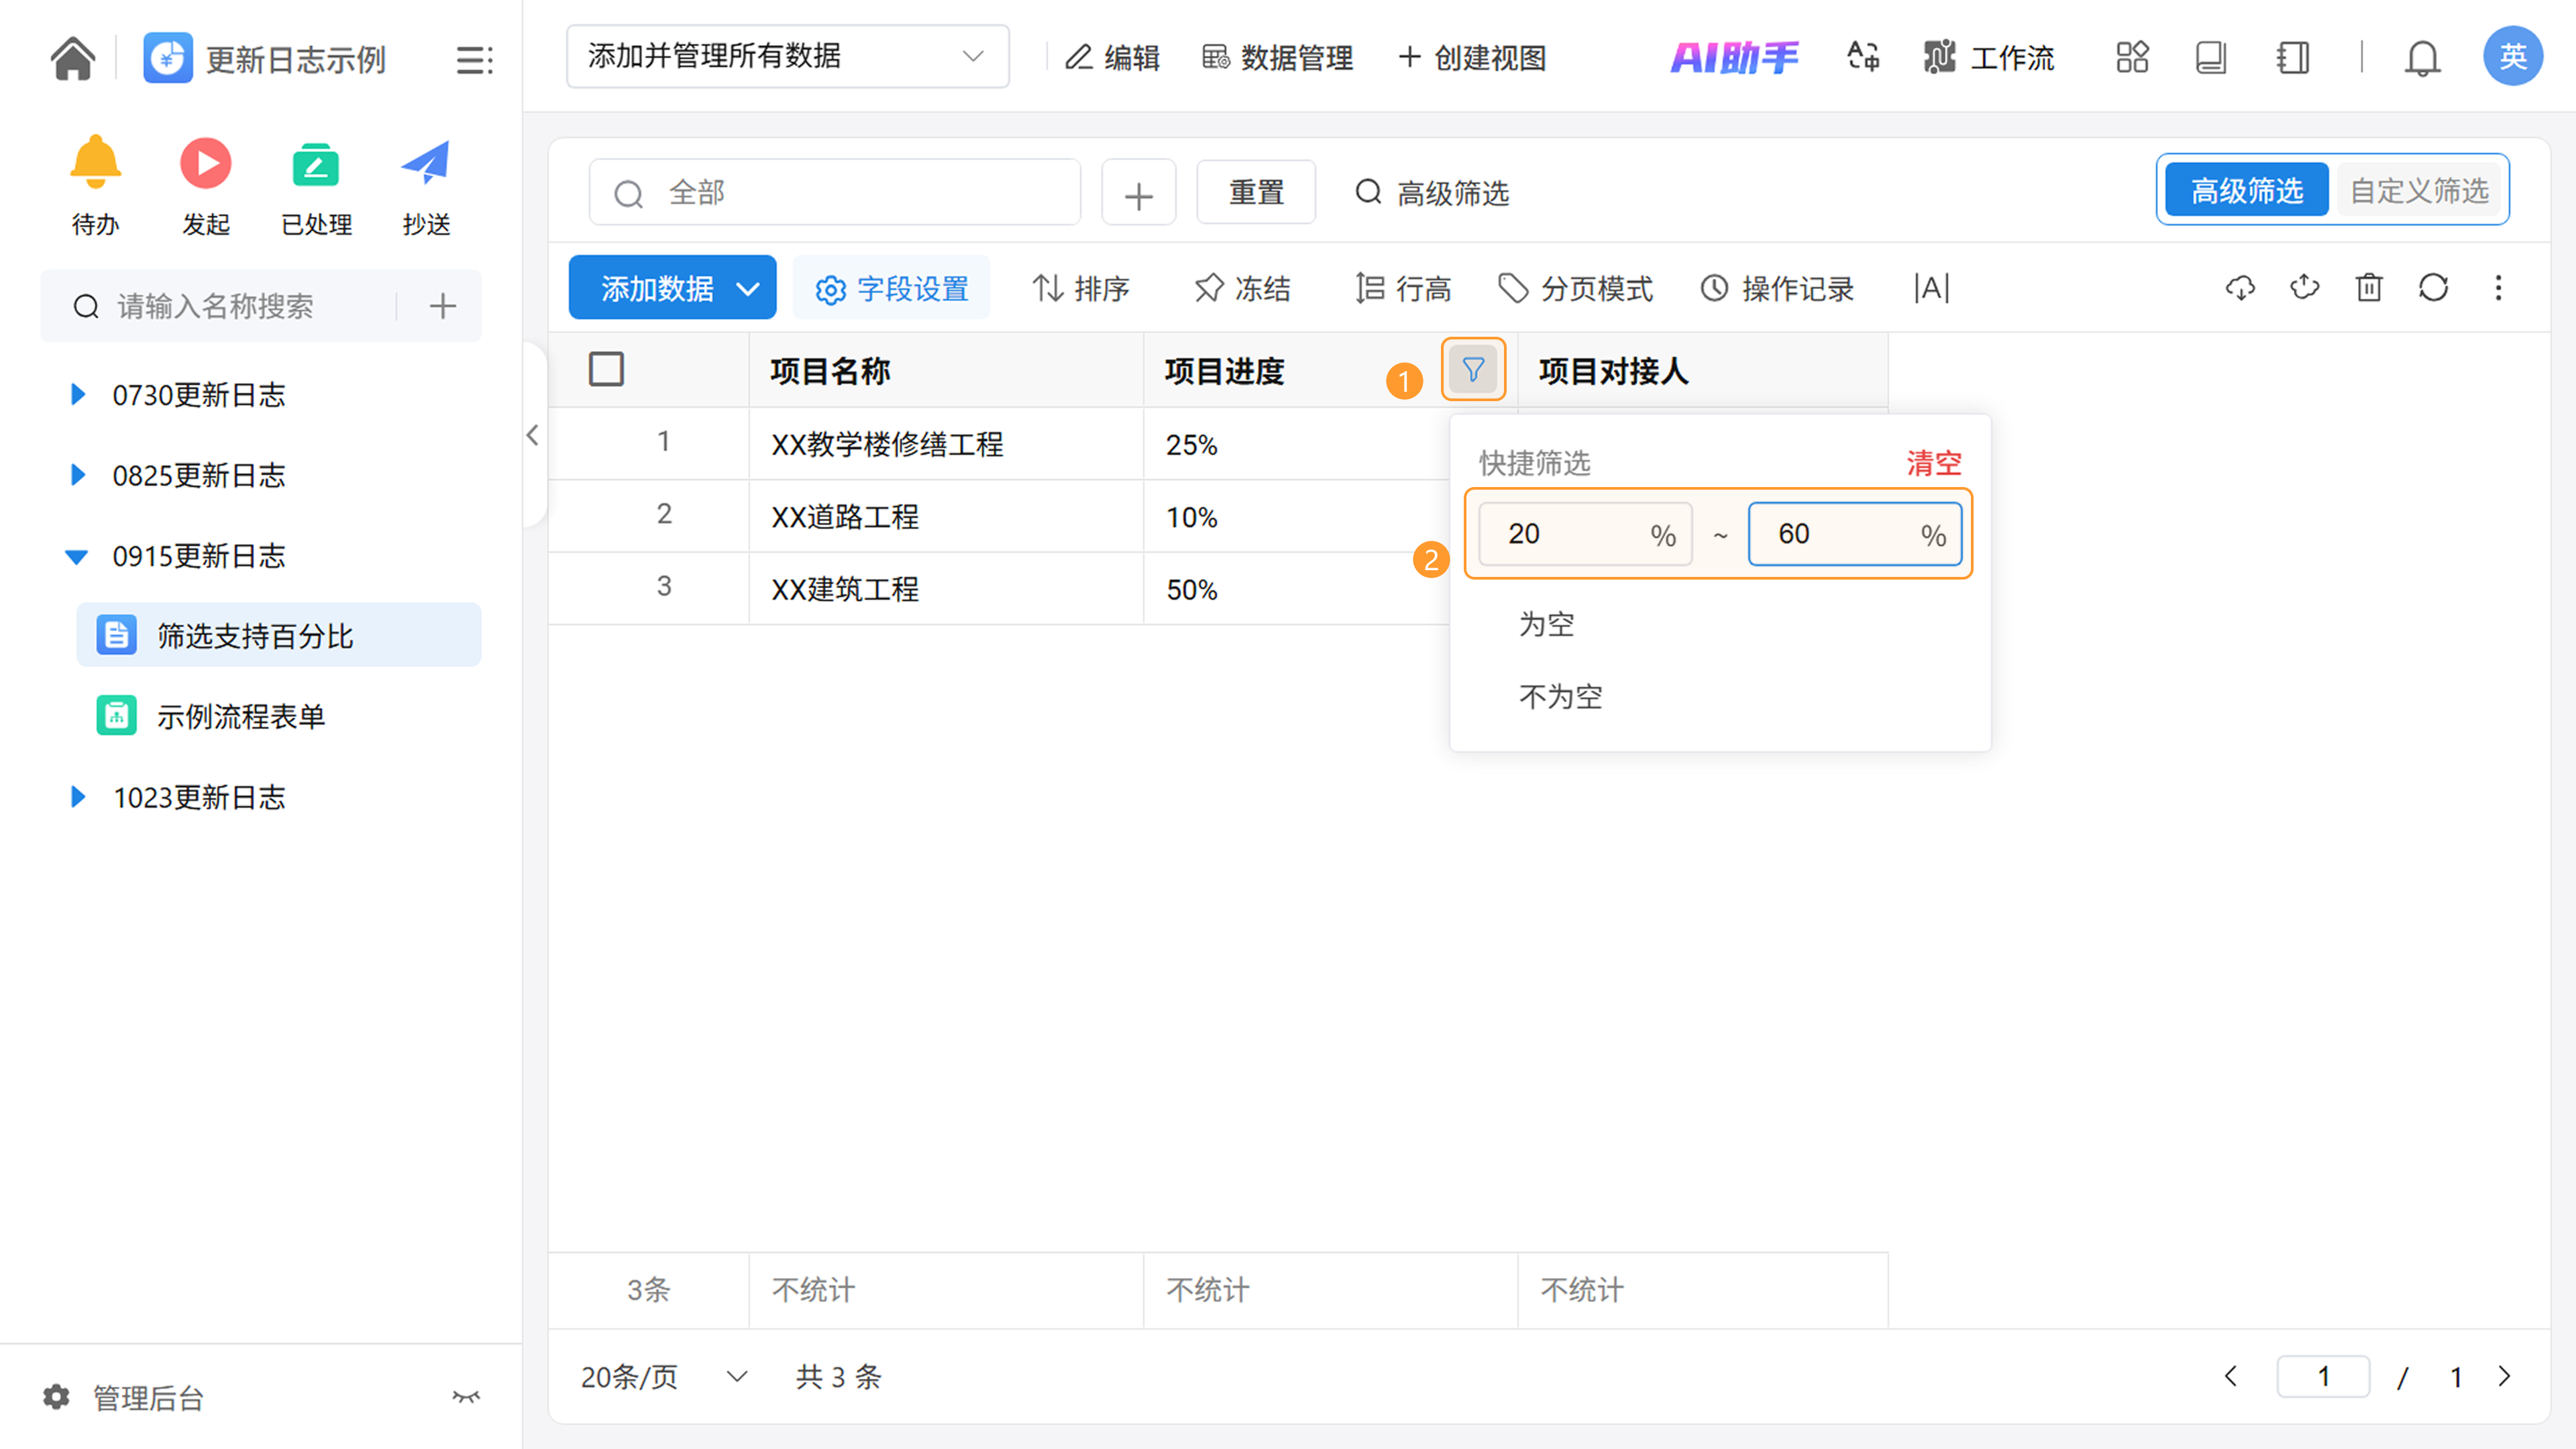Open the 添加并管理所有数据 view dropdown
The height and width of the screenshot is (1449, 2576).
click(x=787, y=57)
